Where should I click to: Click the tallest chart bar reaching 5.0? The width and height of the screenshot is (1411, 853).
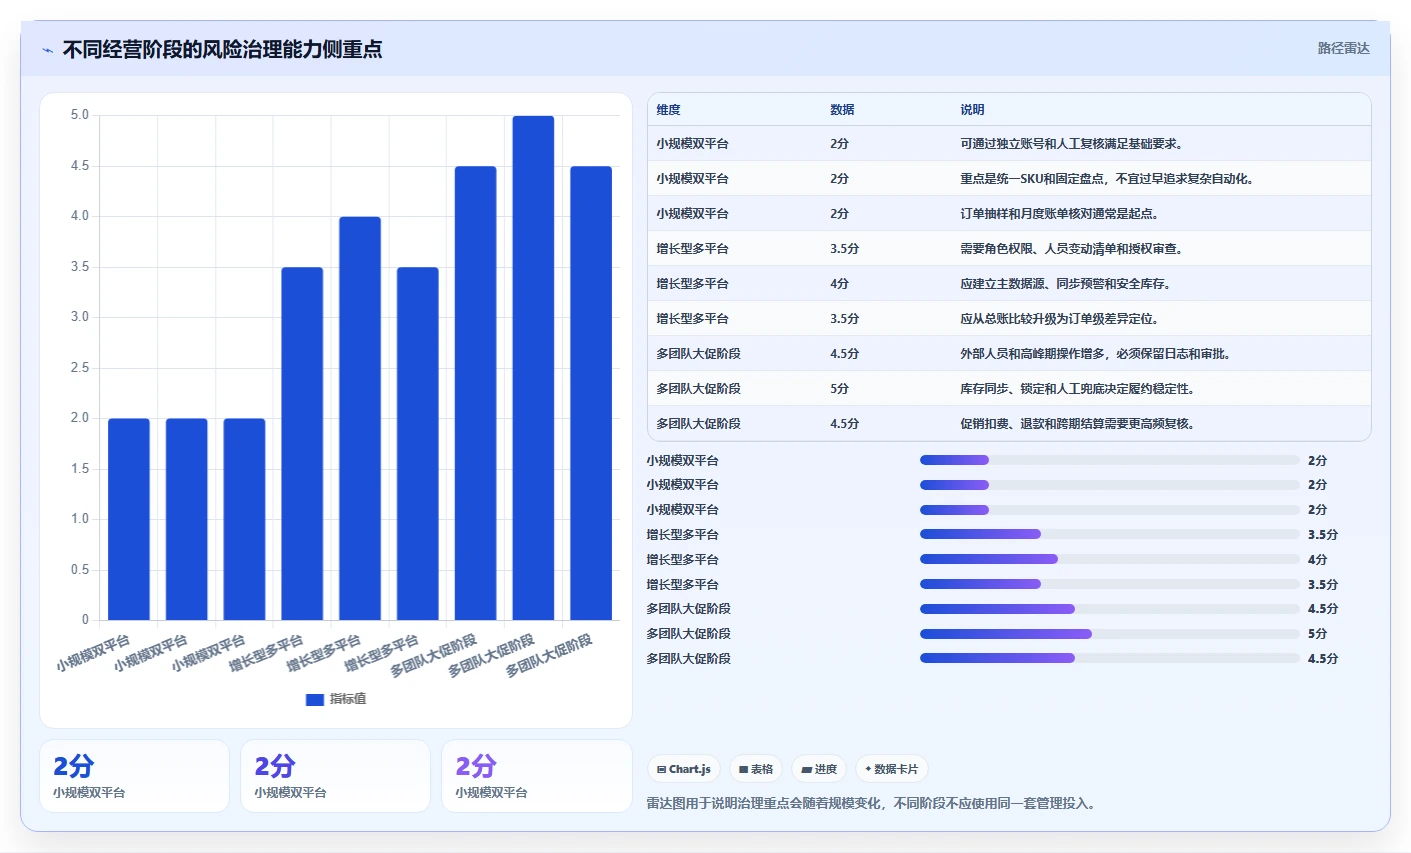click(x=533, y=368)
